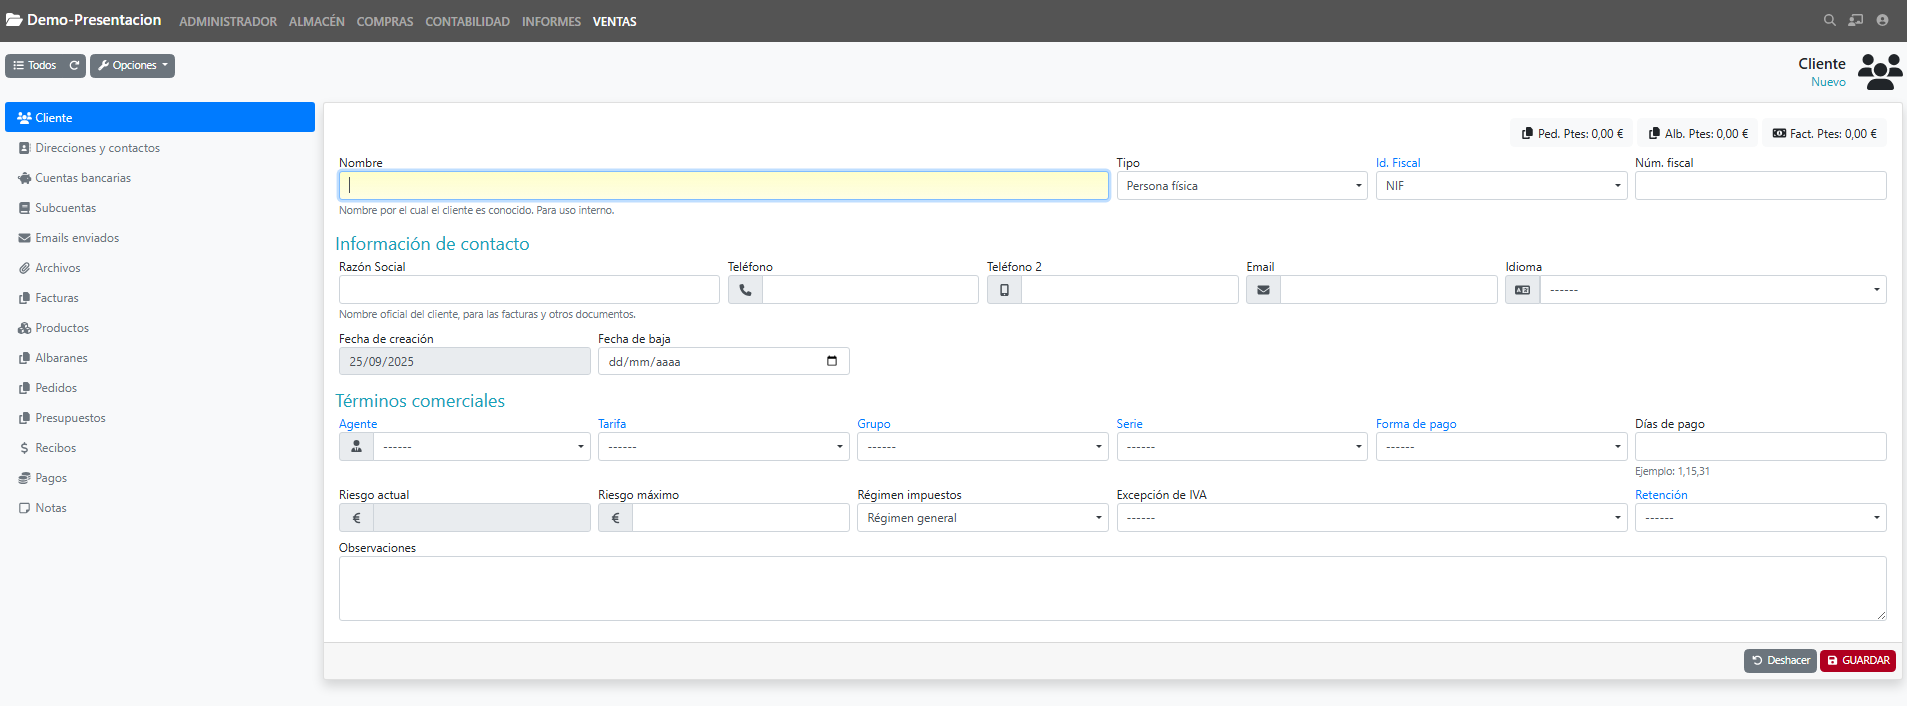The width and height of the screenshot is (1907, 706).
Task: Click the mobile icon next to Teléfono 2 field
Action: [1004, 290]
